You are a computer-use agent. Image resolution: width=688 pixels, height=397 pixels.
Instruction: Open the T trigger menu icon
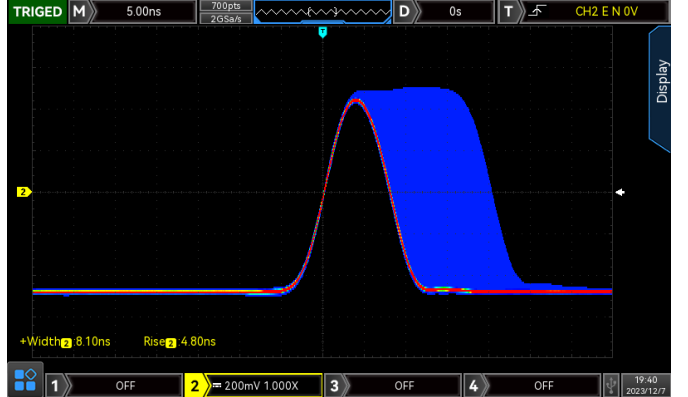508,11
